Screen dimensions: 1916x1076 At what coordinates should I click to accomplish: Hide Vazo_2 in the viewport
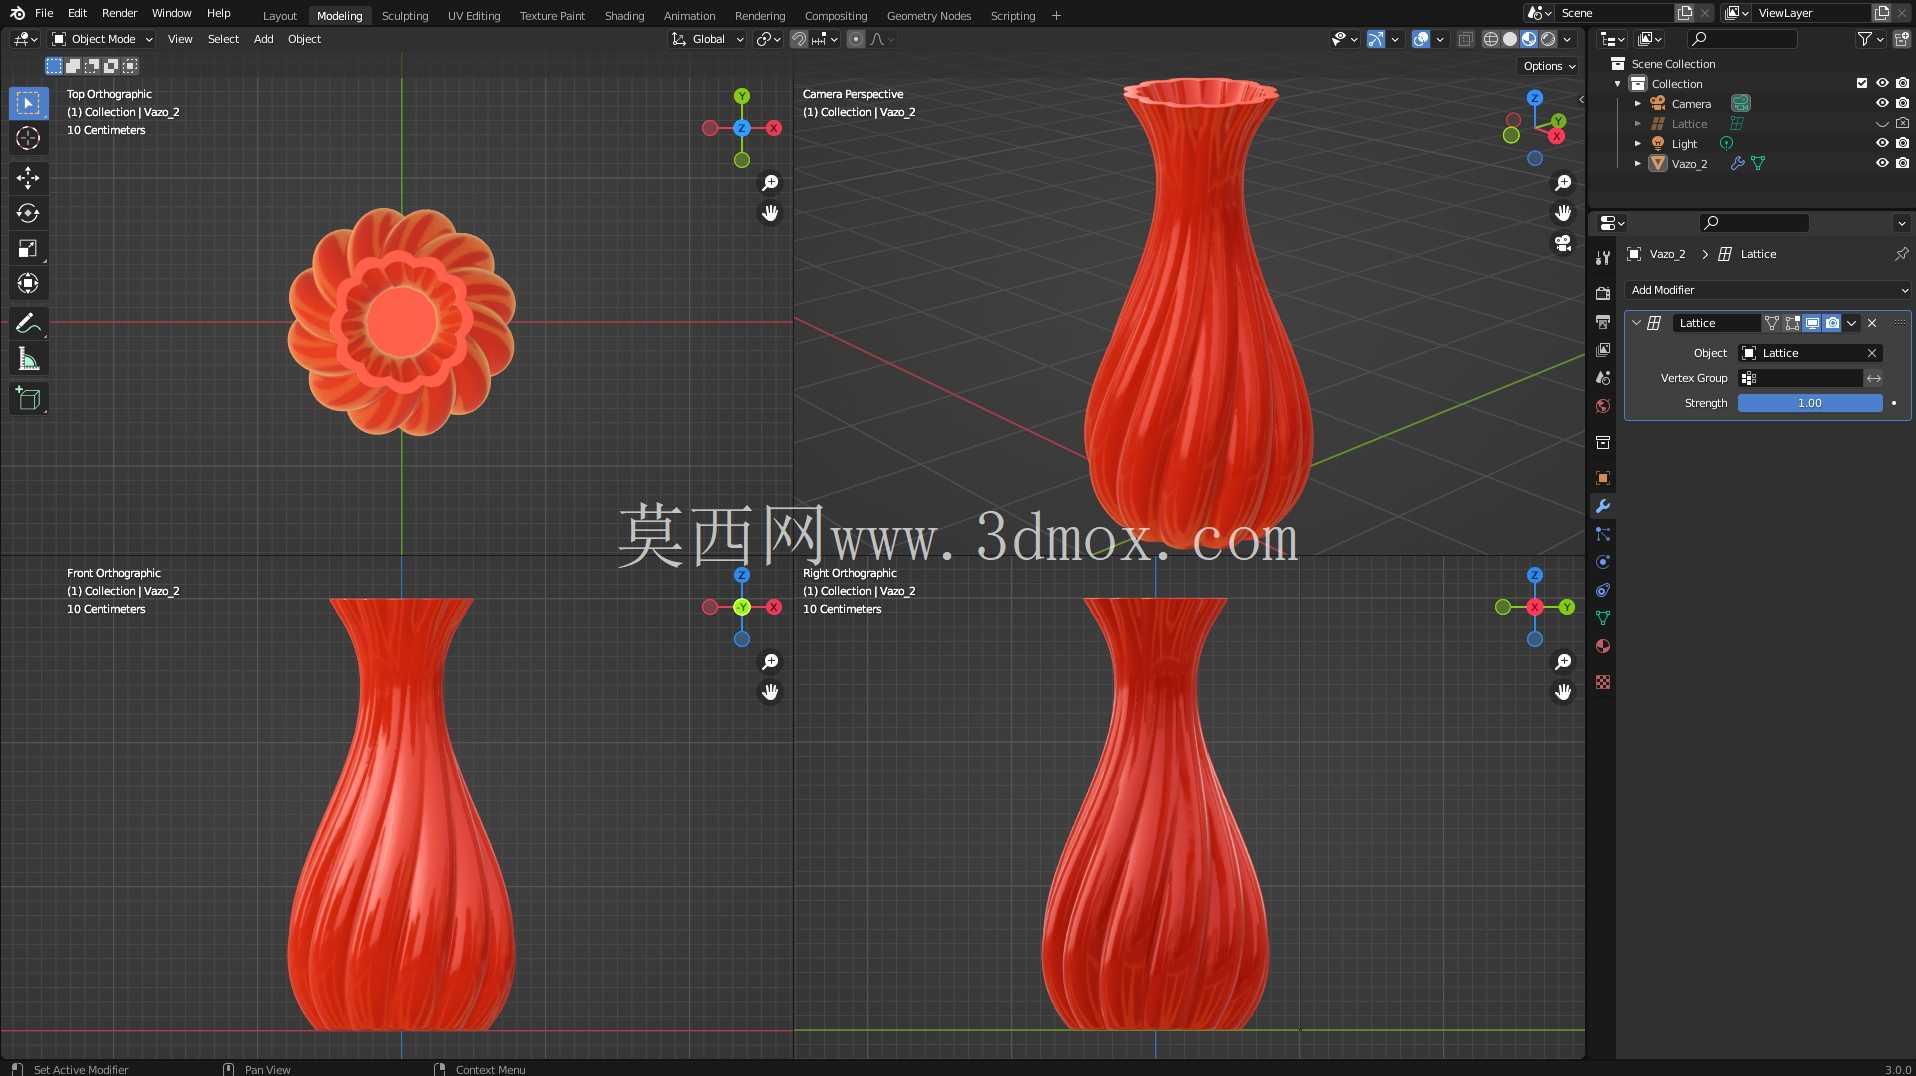coord(1882,163)
